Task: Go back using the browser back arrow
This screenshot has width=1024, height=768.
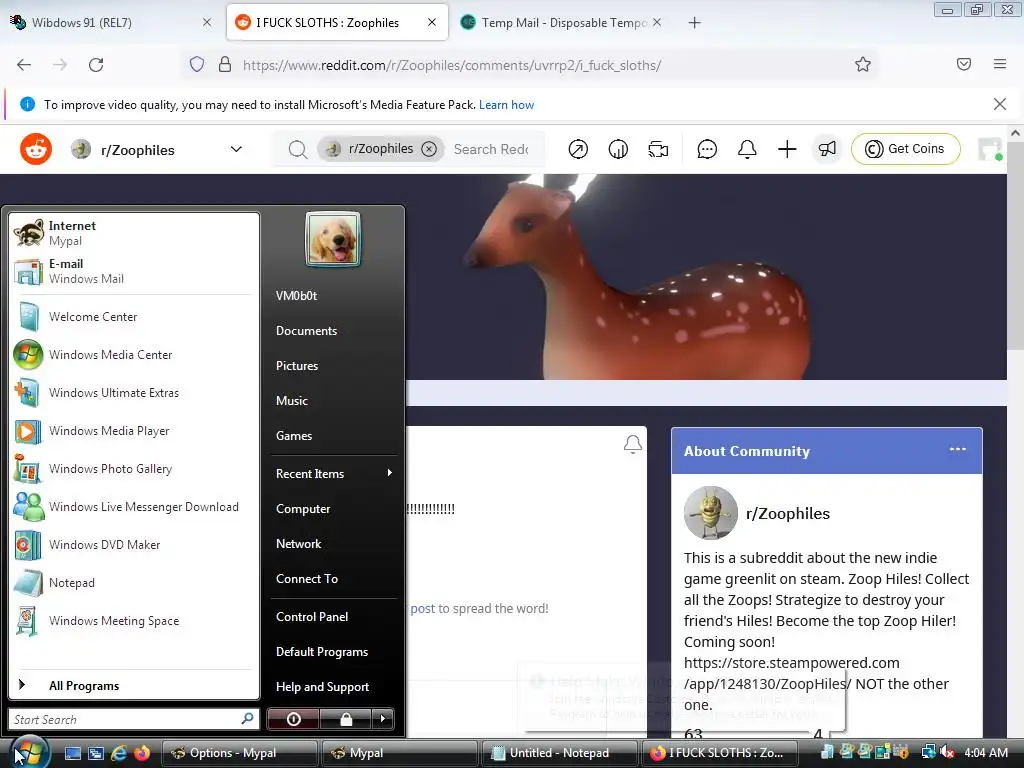Action: (24, 65)
